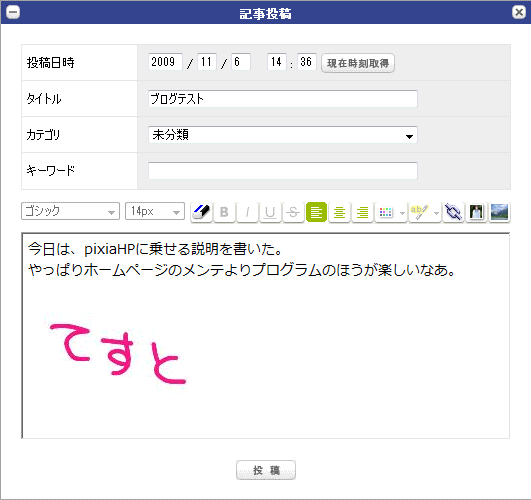This screenshot has width=531, height=500.
Task: Click the insert portrait photo icon
Action: (476, 212)
